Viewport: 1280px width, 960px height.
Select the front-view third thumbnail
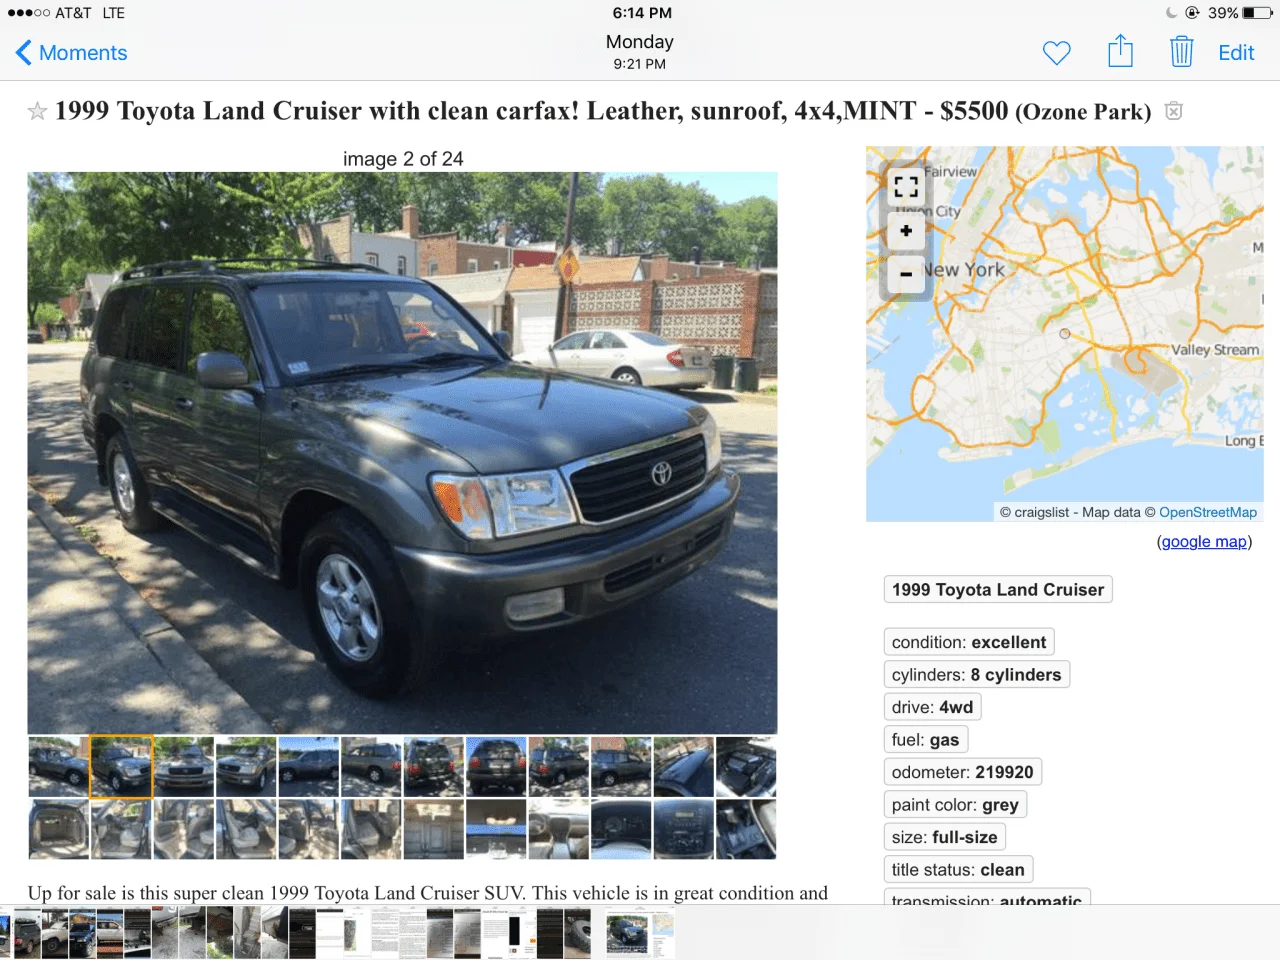pyautogui.click(x=184, y=767)
